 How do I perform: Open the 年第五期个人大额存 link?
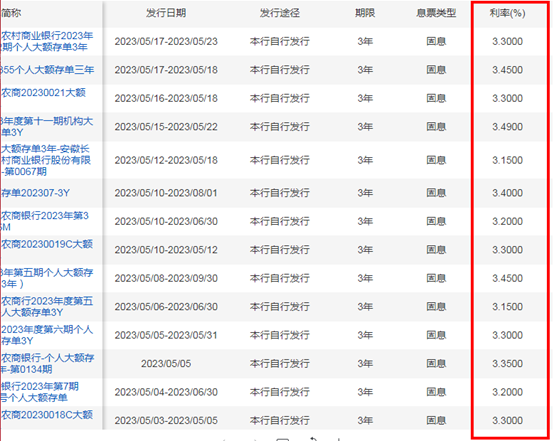[47, 278]
